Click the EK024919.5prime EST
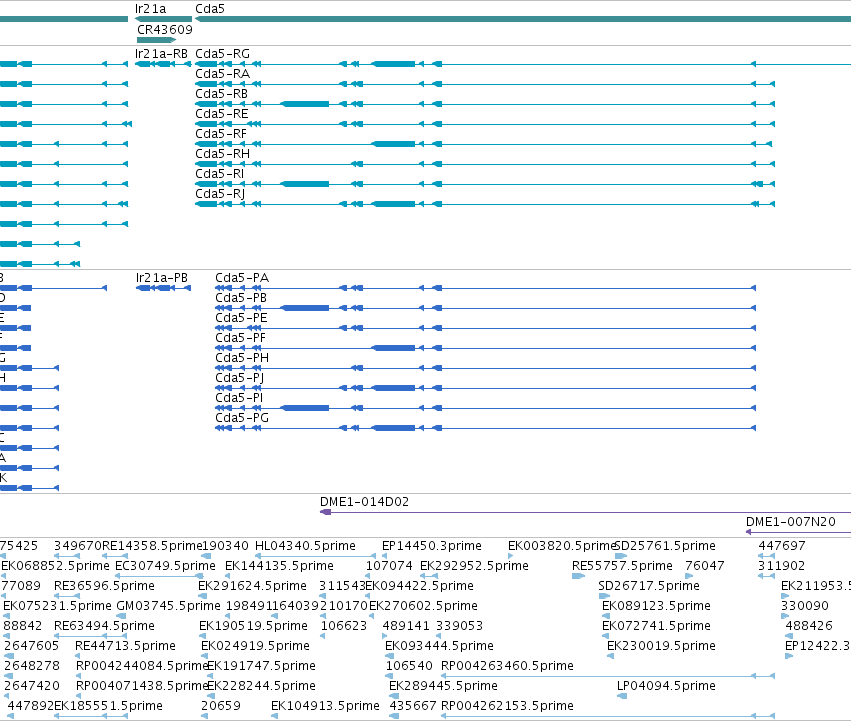 pos(204,656)
